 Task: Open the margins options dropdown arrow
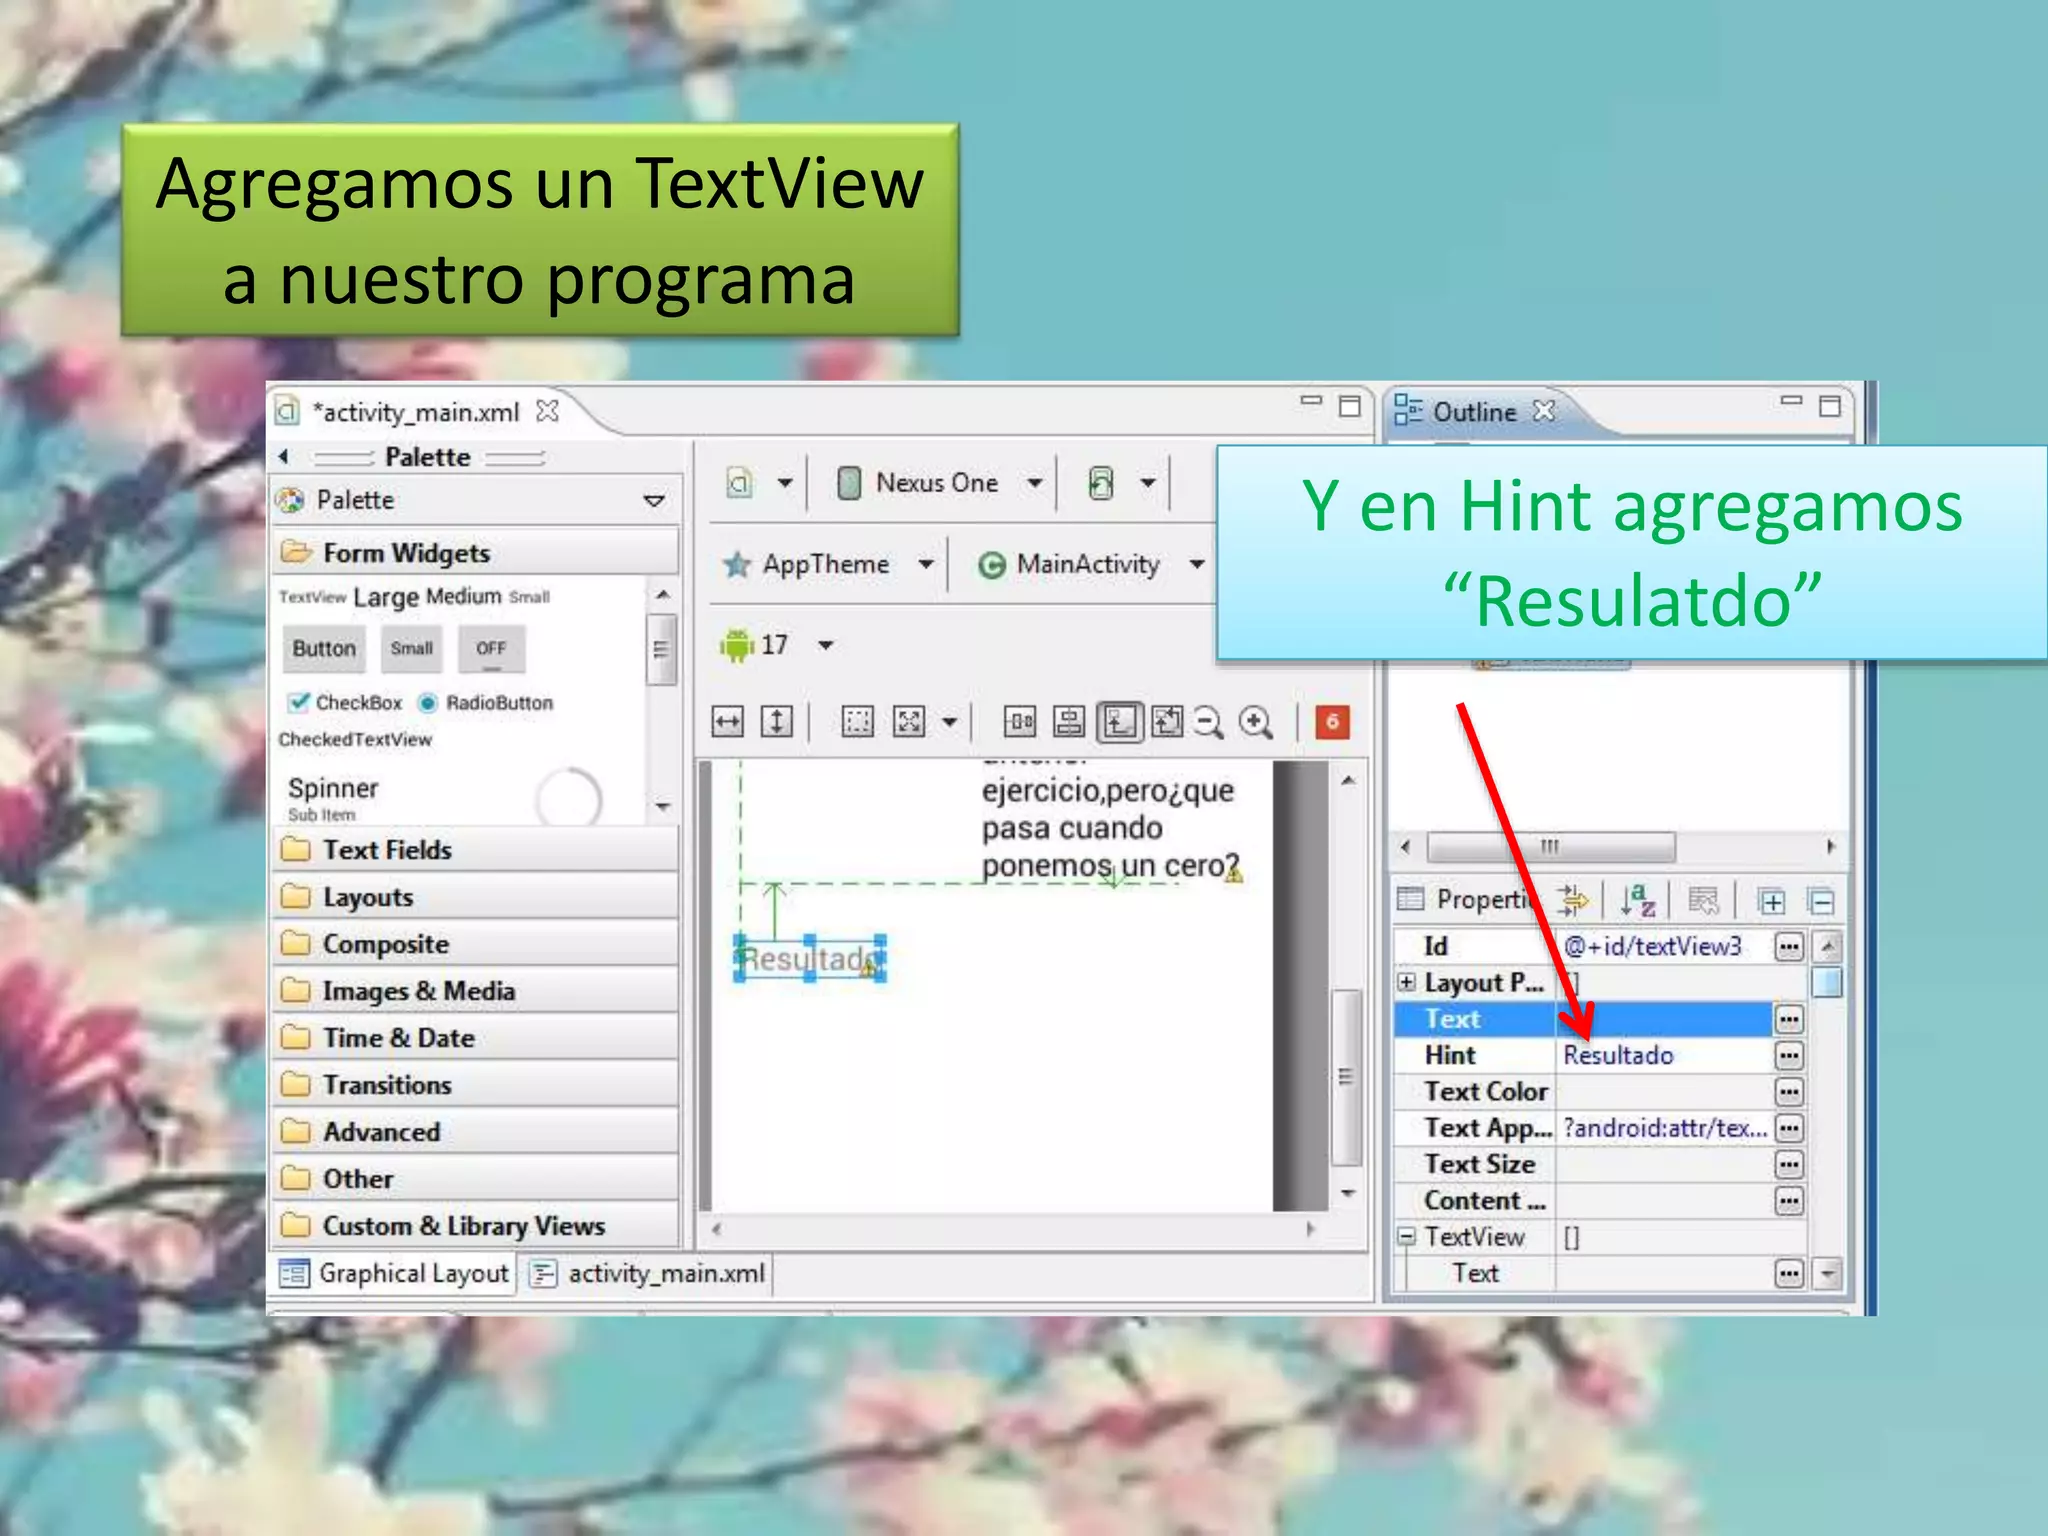pyautogui.click(x=950, y=721)
